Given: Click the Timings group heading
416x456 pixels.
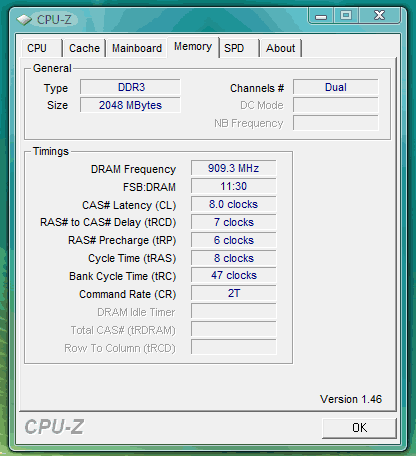Looking at the screenshot, I should [51, 151].
